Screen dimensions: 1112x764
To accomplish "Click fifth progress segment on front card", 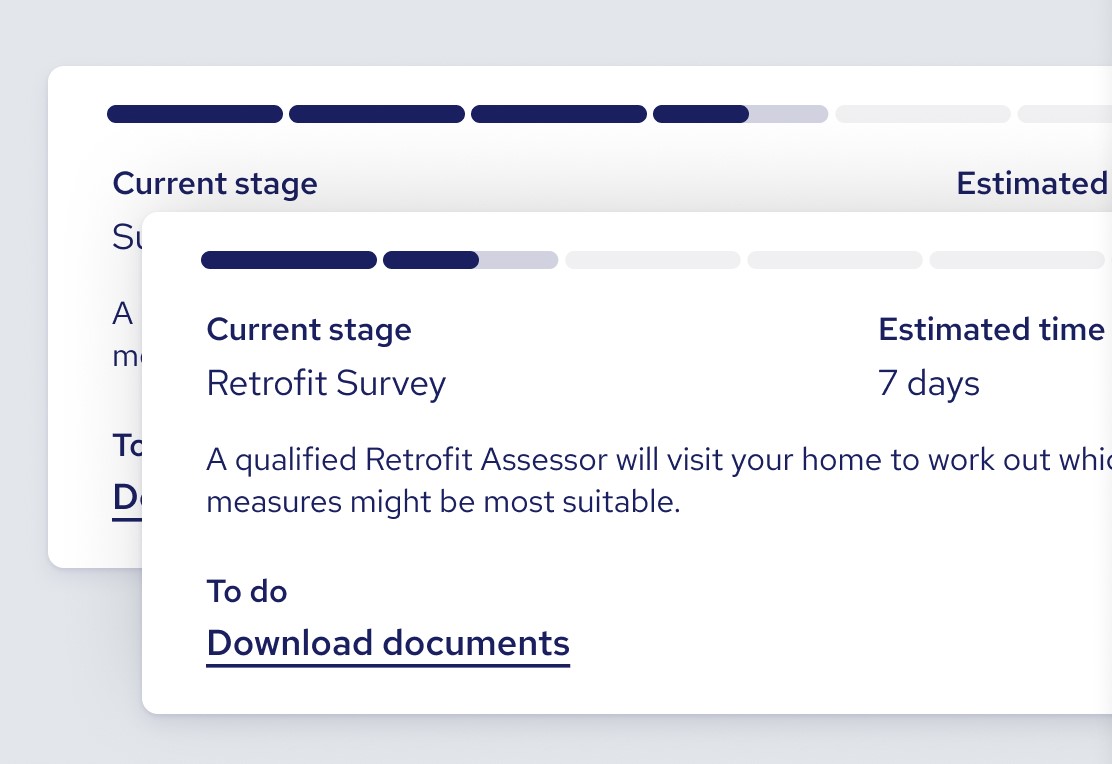I will (x=1017, y=260).
